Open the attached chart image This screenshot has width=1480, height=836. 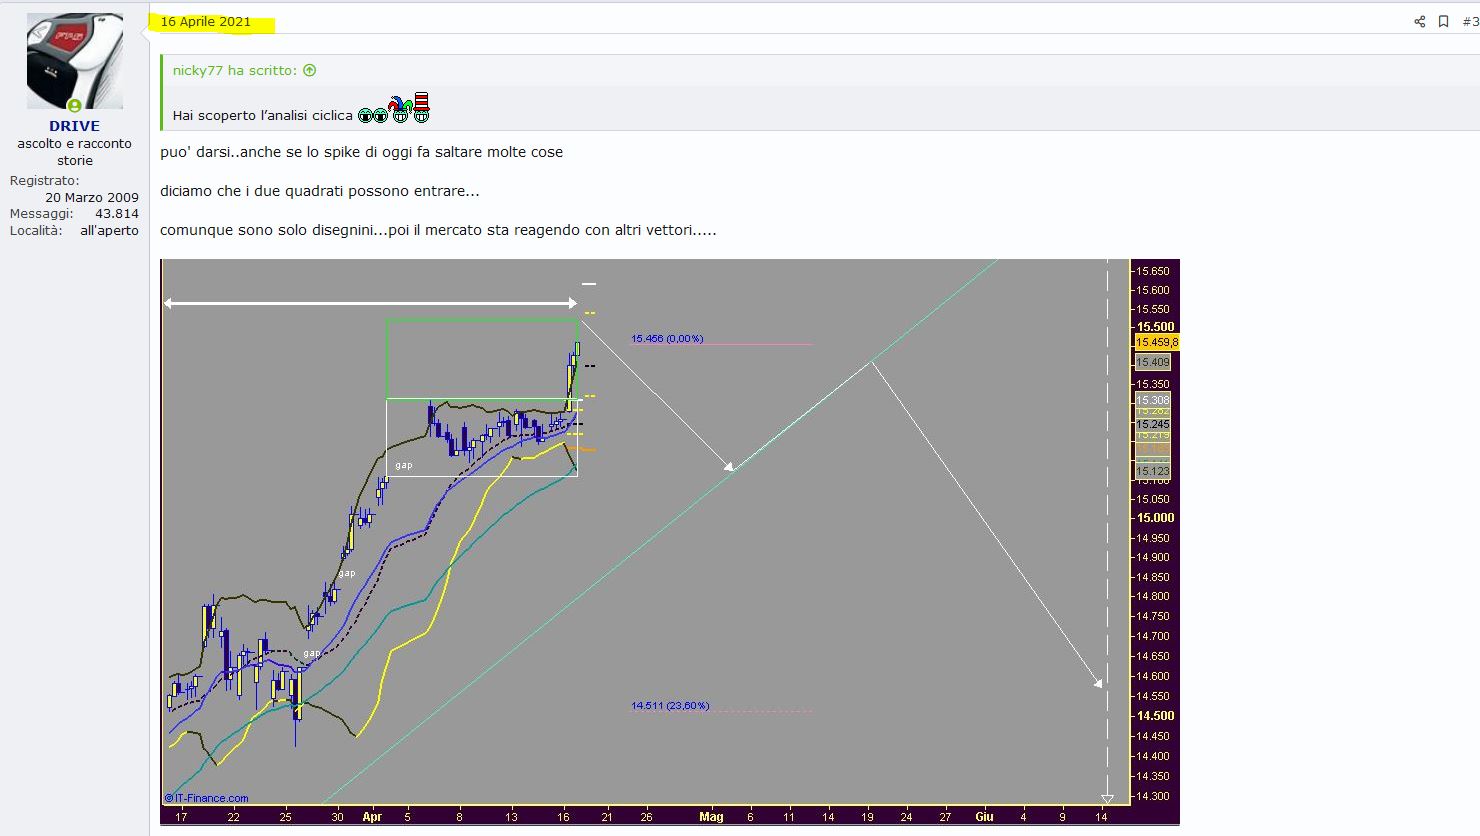670,541
